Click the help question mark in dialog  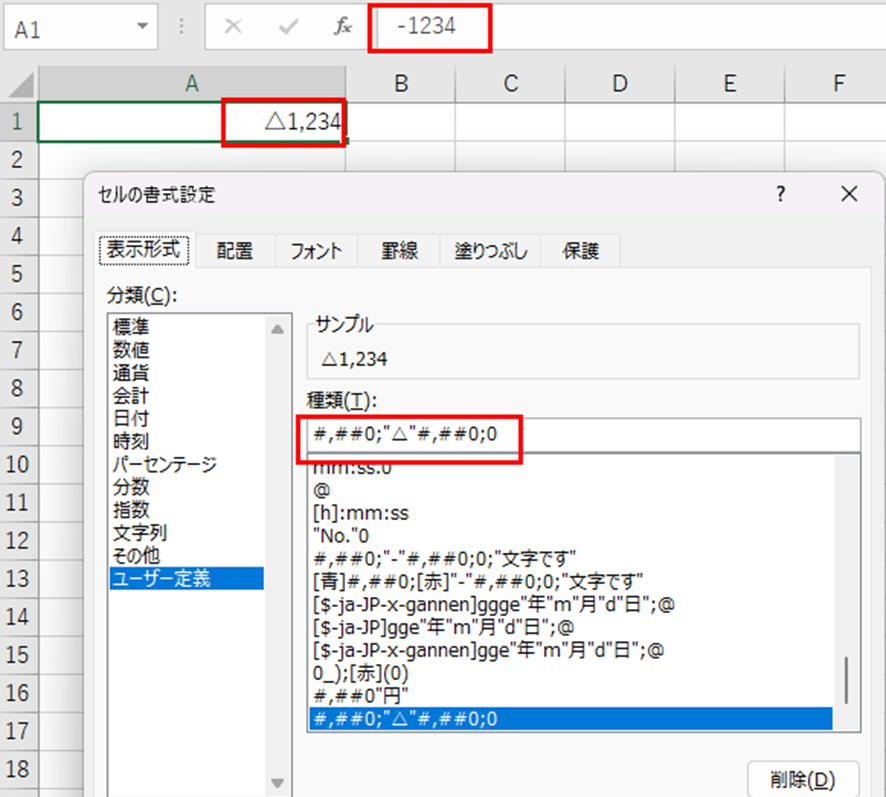click(781, 194)
